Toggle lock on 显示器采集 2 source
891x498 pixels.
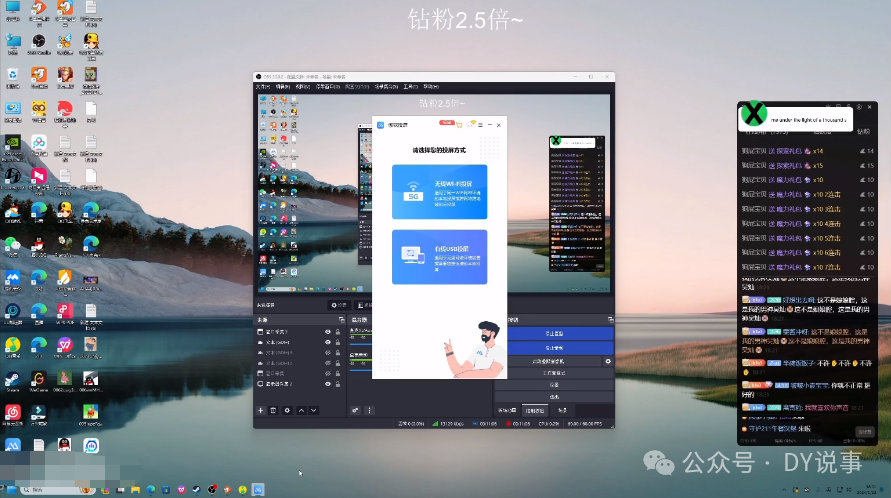[338, 384]
